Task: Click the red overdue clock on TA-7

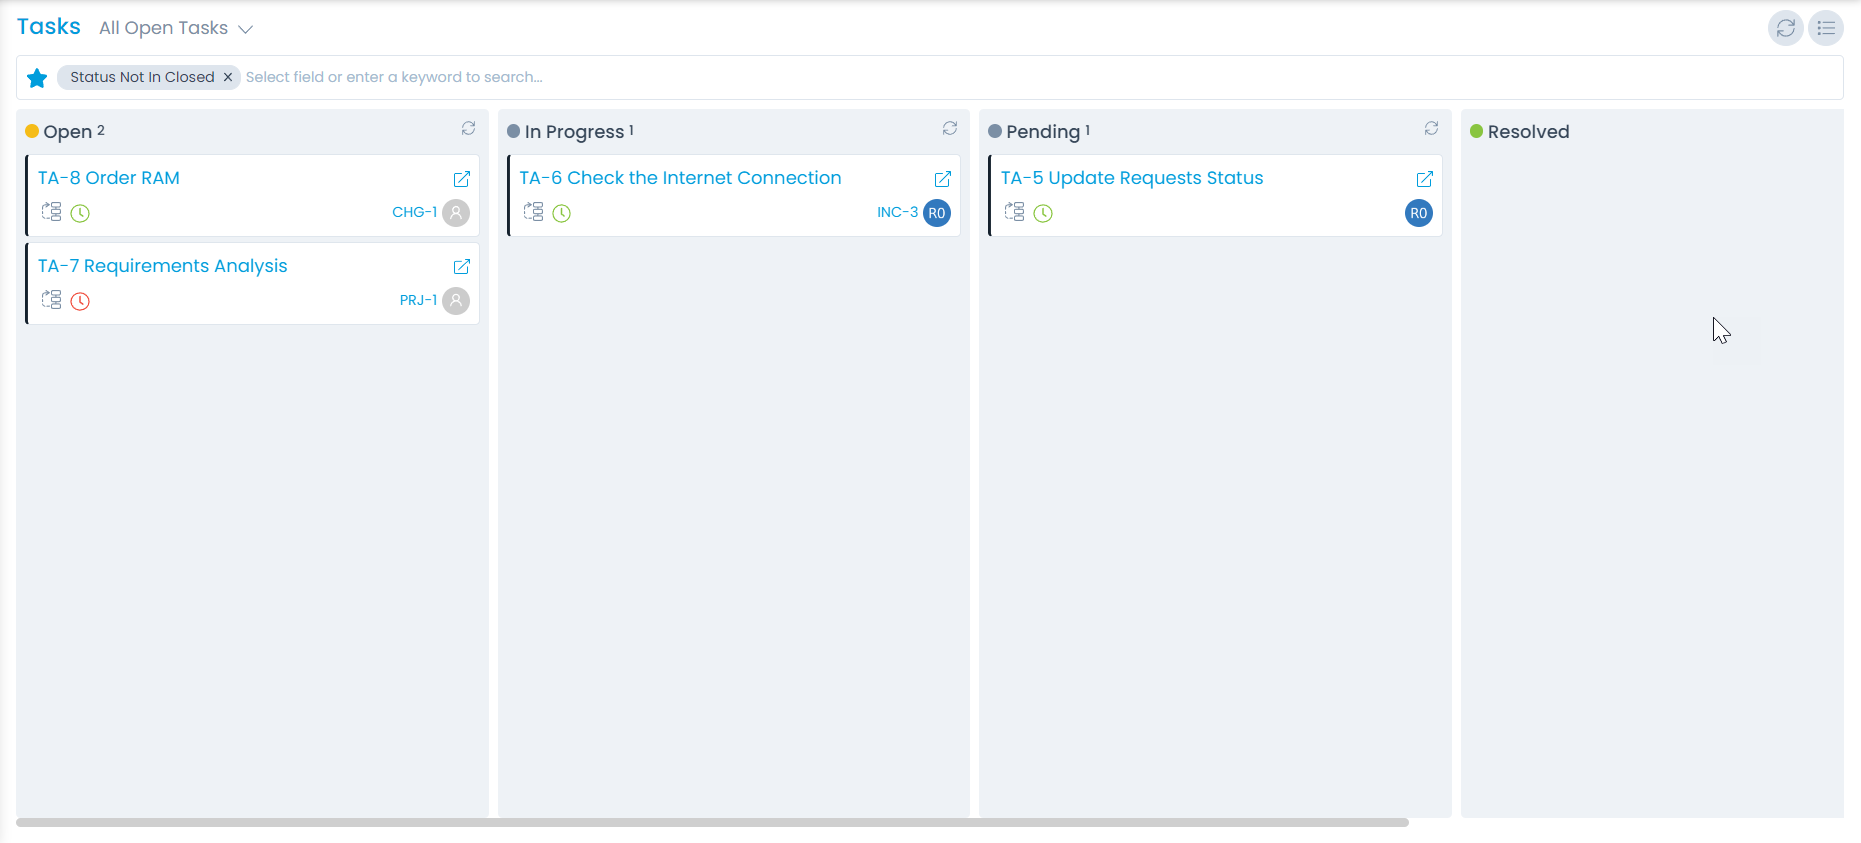Action: click(x=80, y=301)
